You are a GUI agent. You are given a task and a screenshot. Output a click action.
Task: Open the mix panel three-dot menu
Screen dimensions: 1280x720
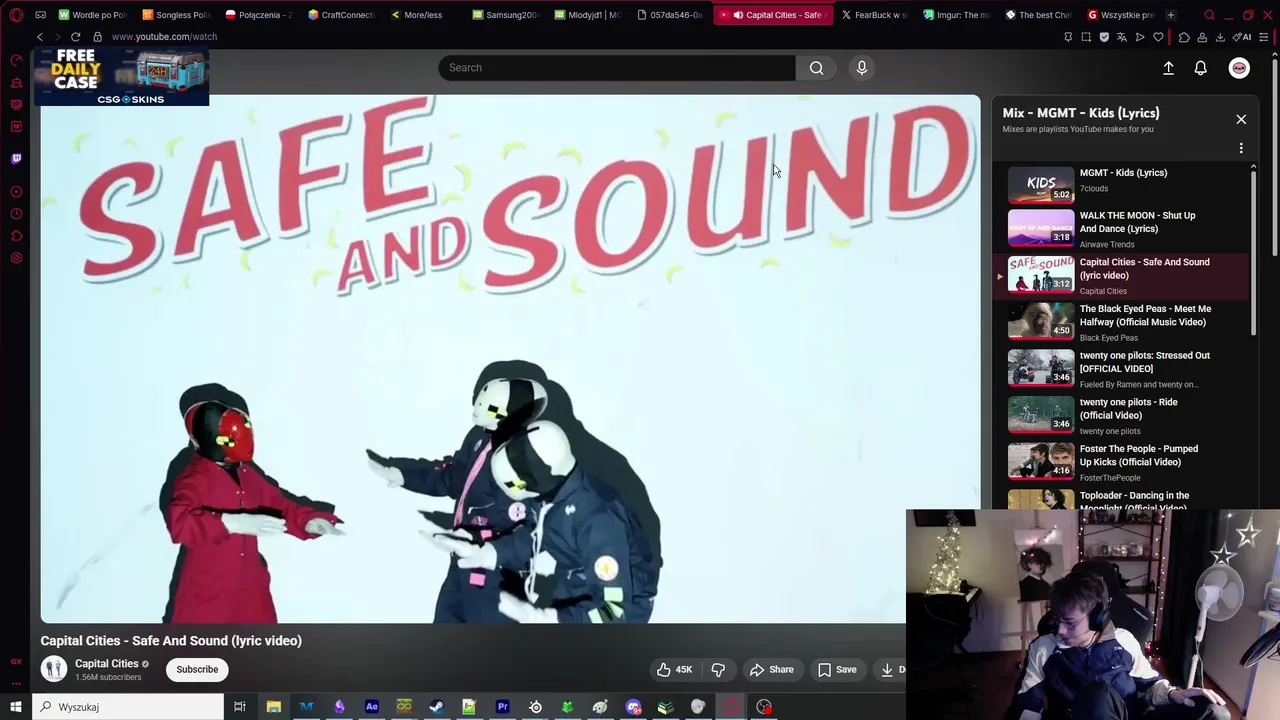(x=1241, y=148)
